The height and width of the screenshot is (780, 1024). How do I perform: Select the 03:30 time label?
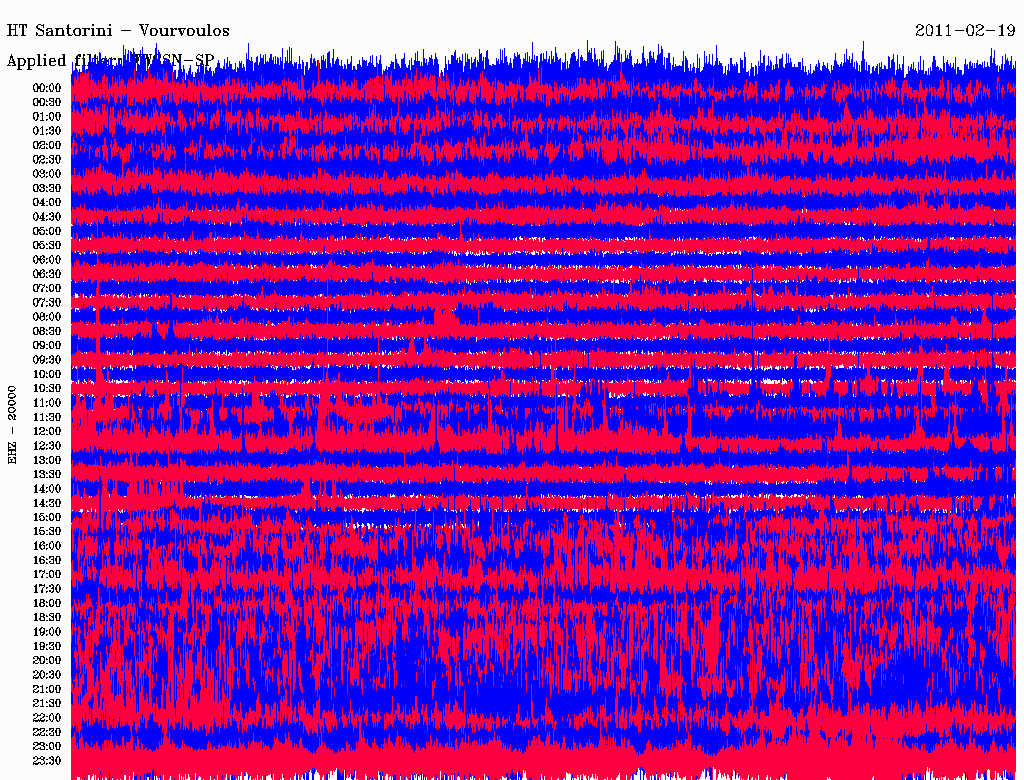[47, 188]
